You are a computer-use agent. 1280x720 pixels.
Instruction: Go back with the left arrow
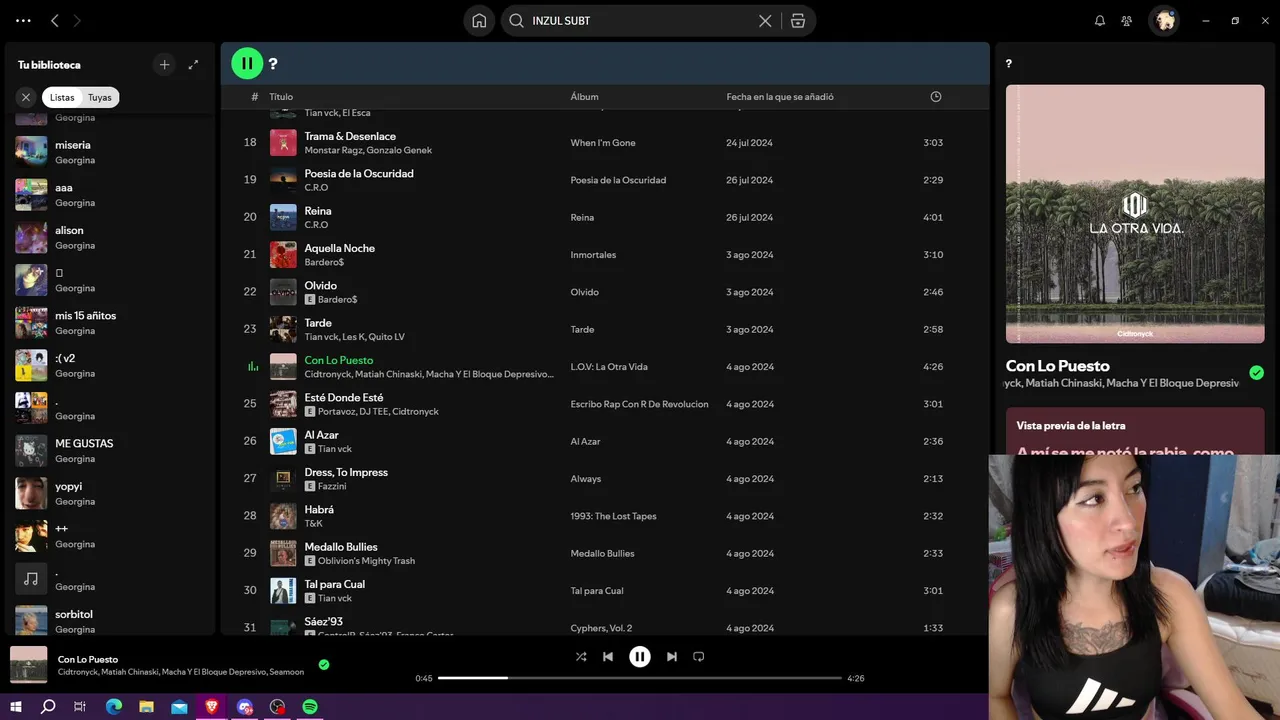click(55, 21)
